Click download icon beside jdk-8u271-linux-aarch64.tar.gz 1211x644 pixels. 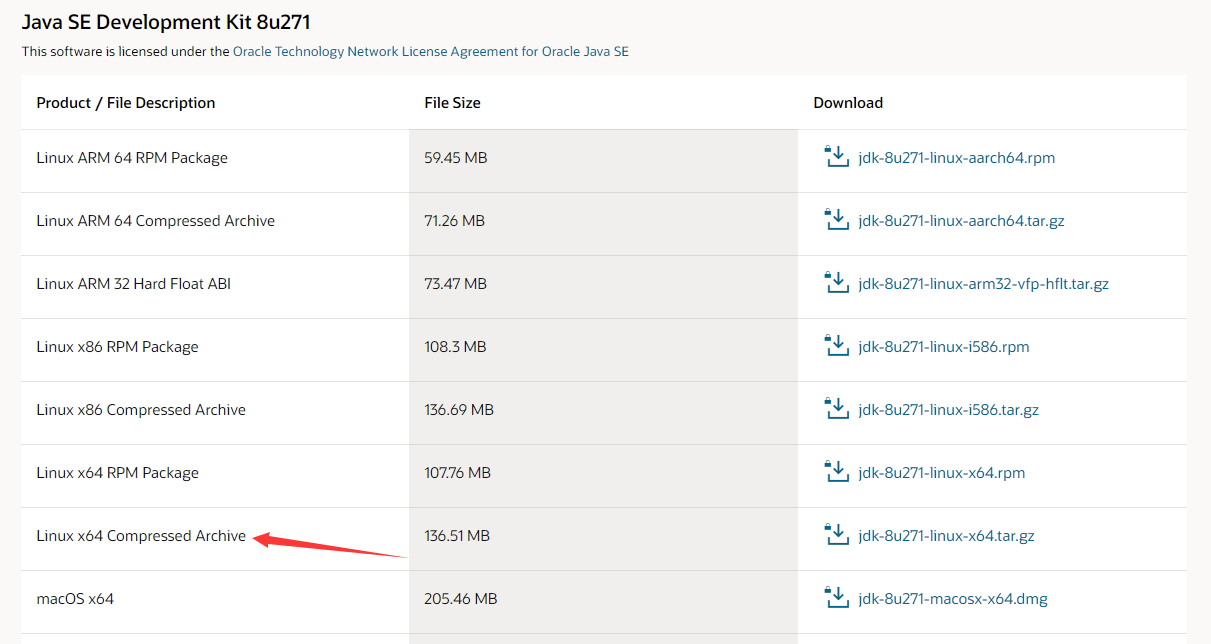click(x=836, y=220)
